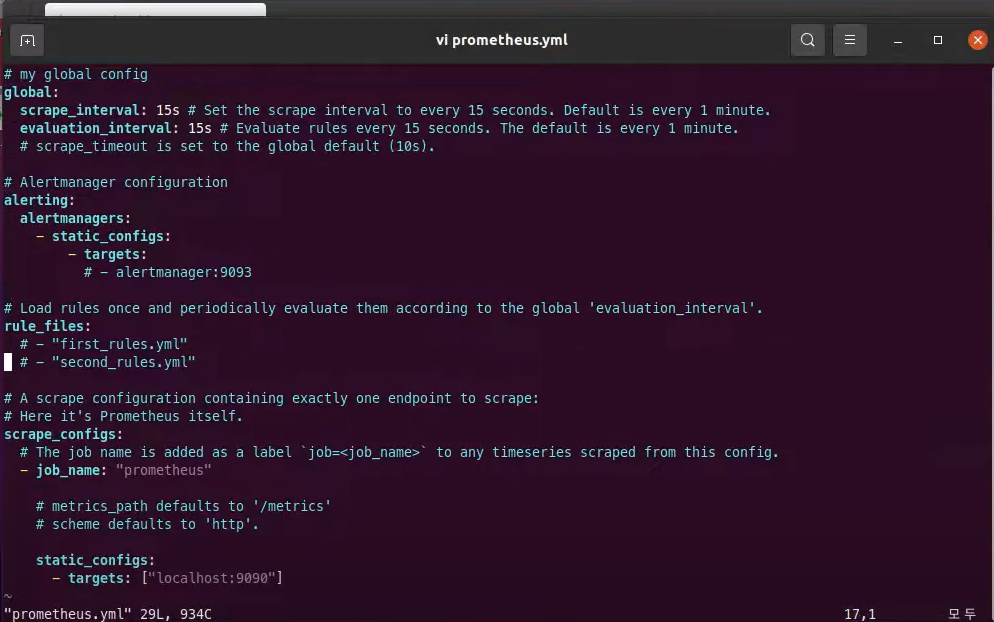The height and width of the screenshot is (622, 994).
Task: Click the 'alerting:' key
Action: tap(39, 200)
